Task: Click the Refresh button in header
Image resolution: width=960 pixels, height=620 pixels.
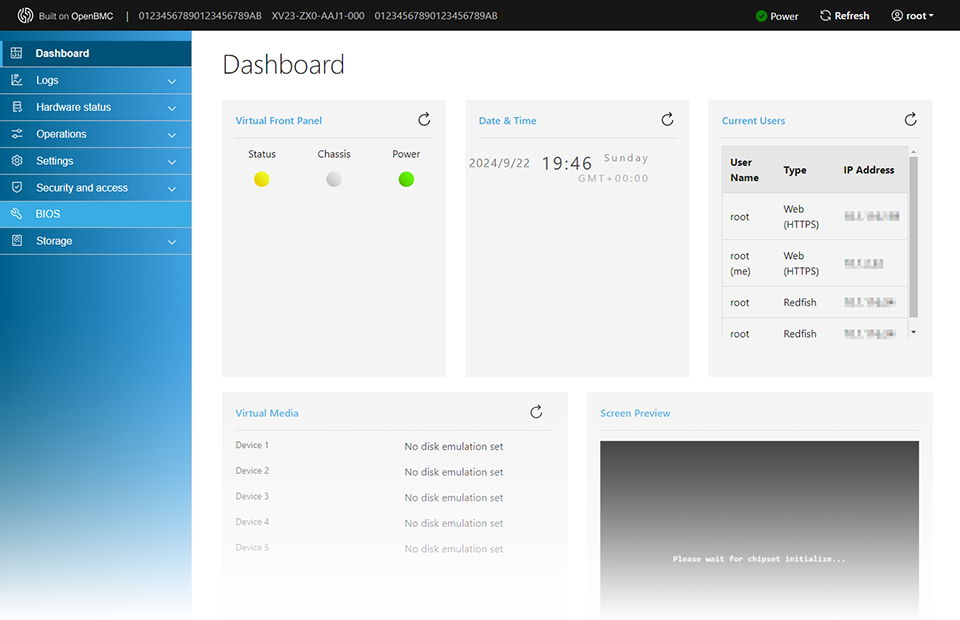Action: [x=844, y=16]
